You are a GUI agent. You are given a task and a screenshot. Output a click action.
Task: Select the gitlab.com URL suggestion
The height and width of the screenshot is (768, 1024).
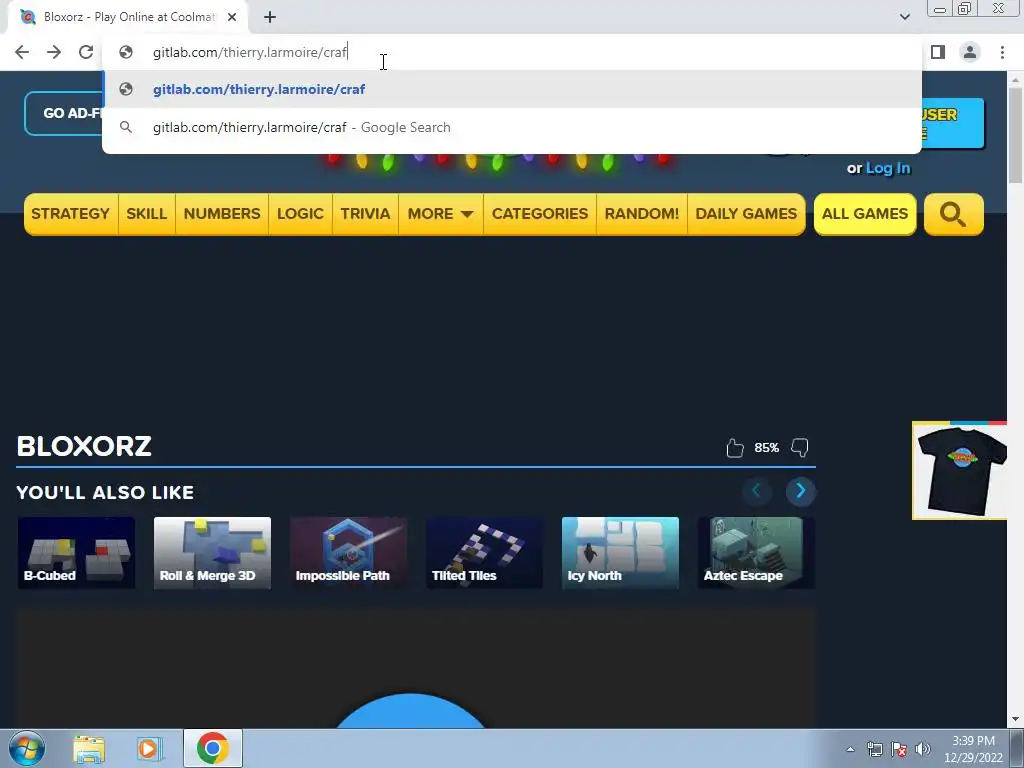click(512, 89)
